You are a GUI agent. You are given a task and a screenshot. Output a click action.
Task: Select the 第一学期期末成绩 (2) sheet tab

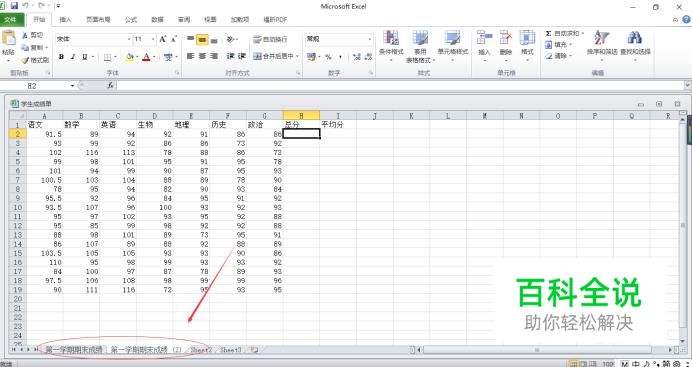coord(146,349)
